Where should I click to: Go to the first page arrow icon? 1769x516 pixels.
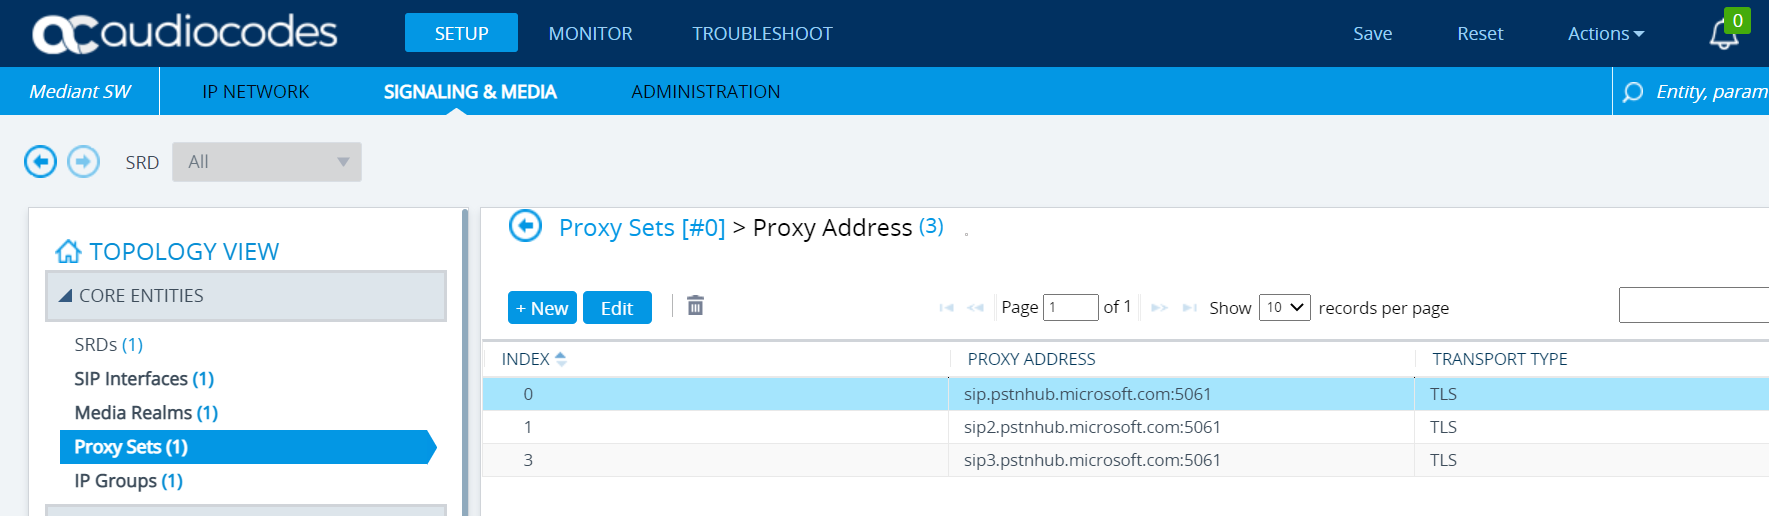[x=946, y=308]
